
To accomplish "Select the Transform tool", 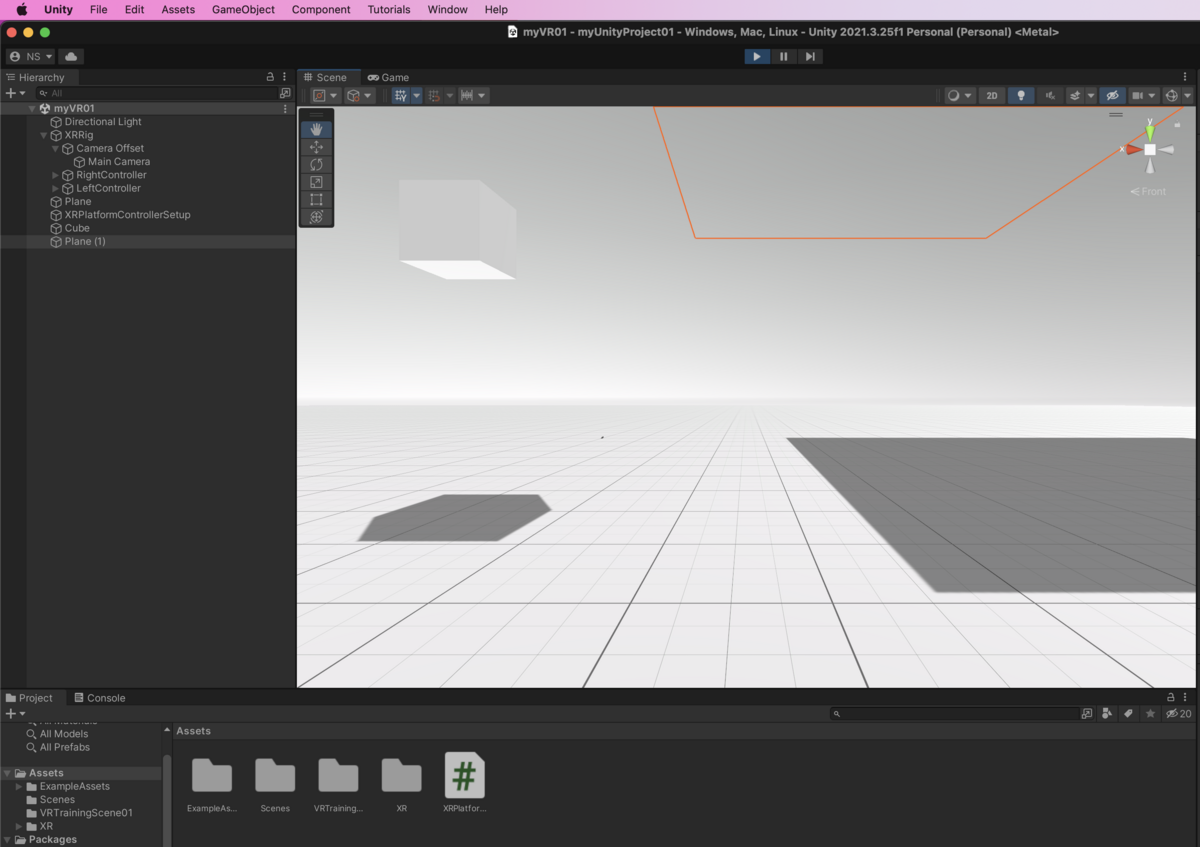I will click(x=316, y=217).
